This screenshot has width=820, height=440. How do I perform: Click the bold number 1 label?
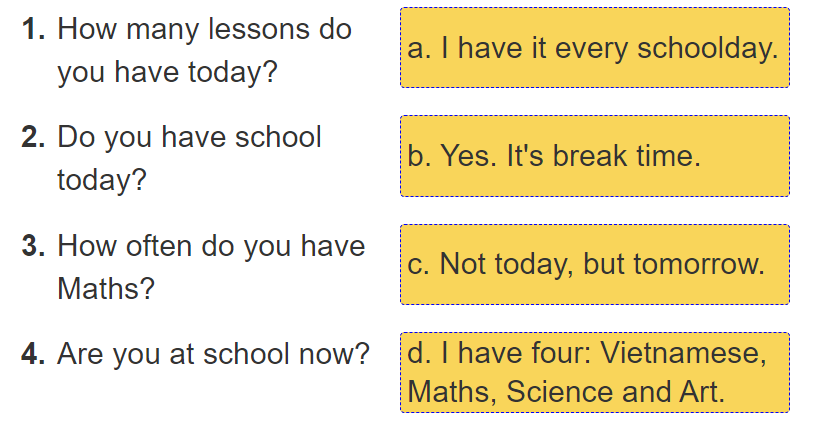pos(34,29)
